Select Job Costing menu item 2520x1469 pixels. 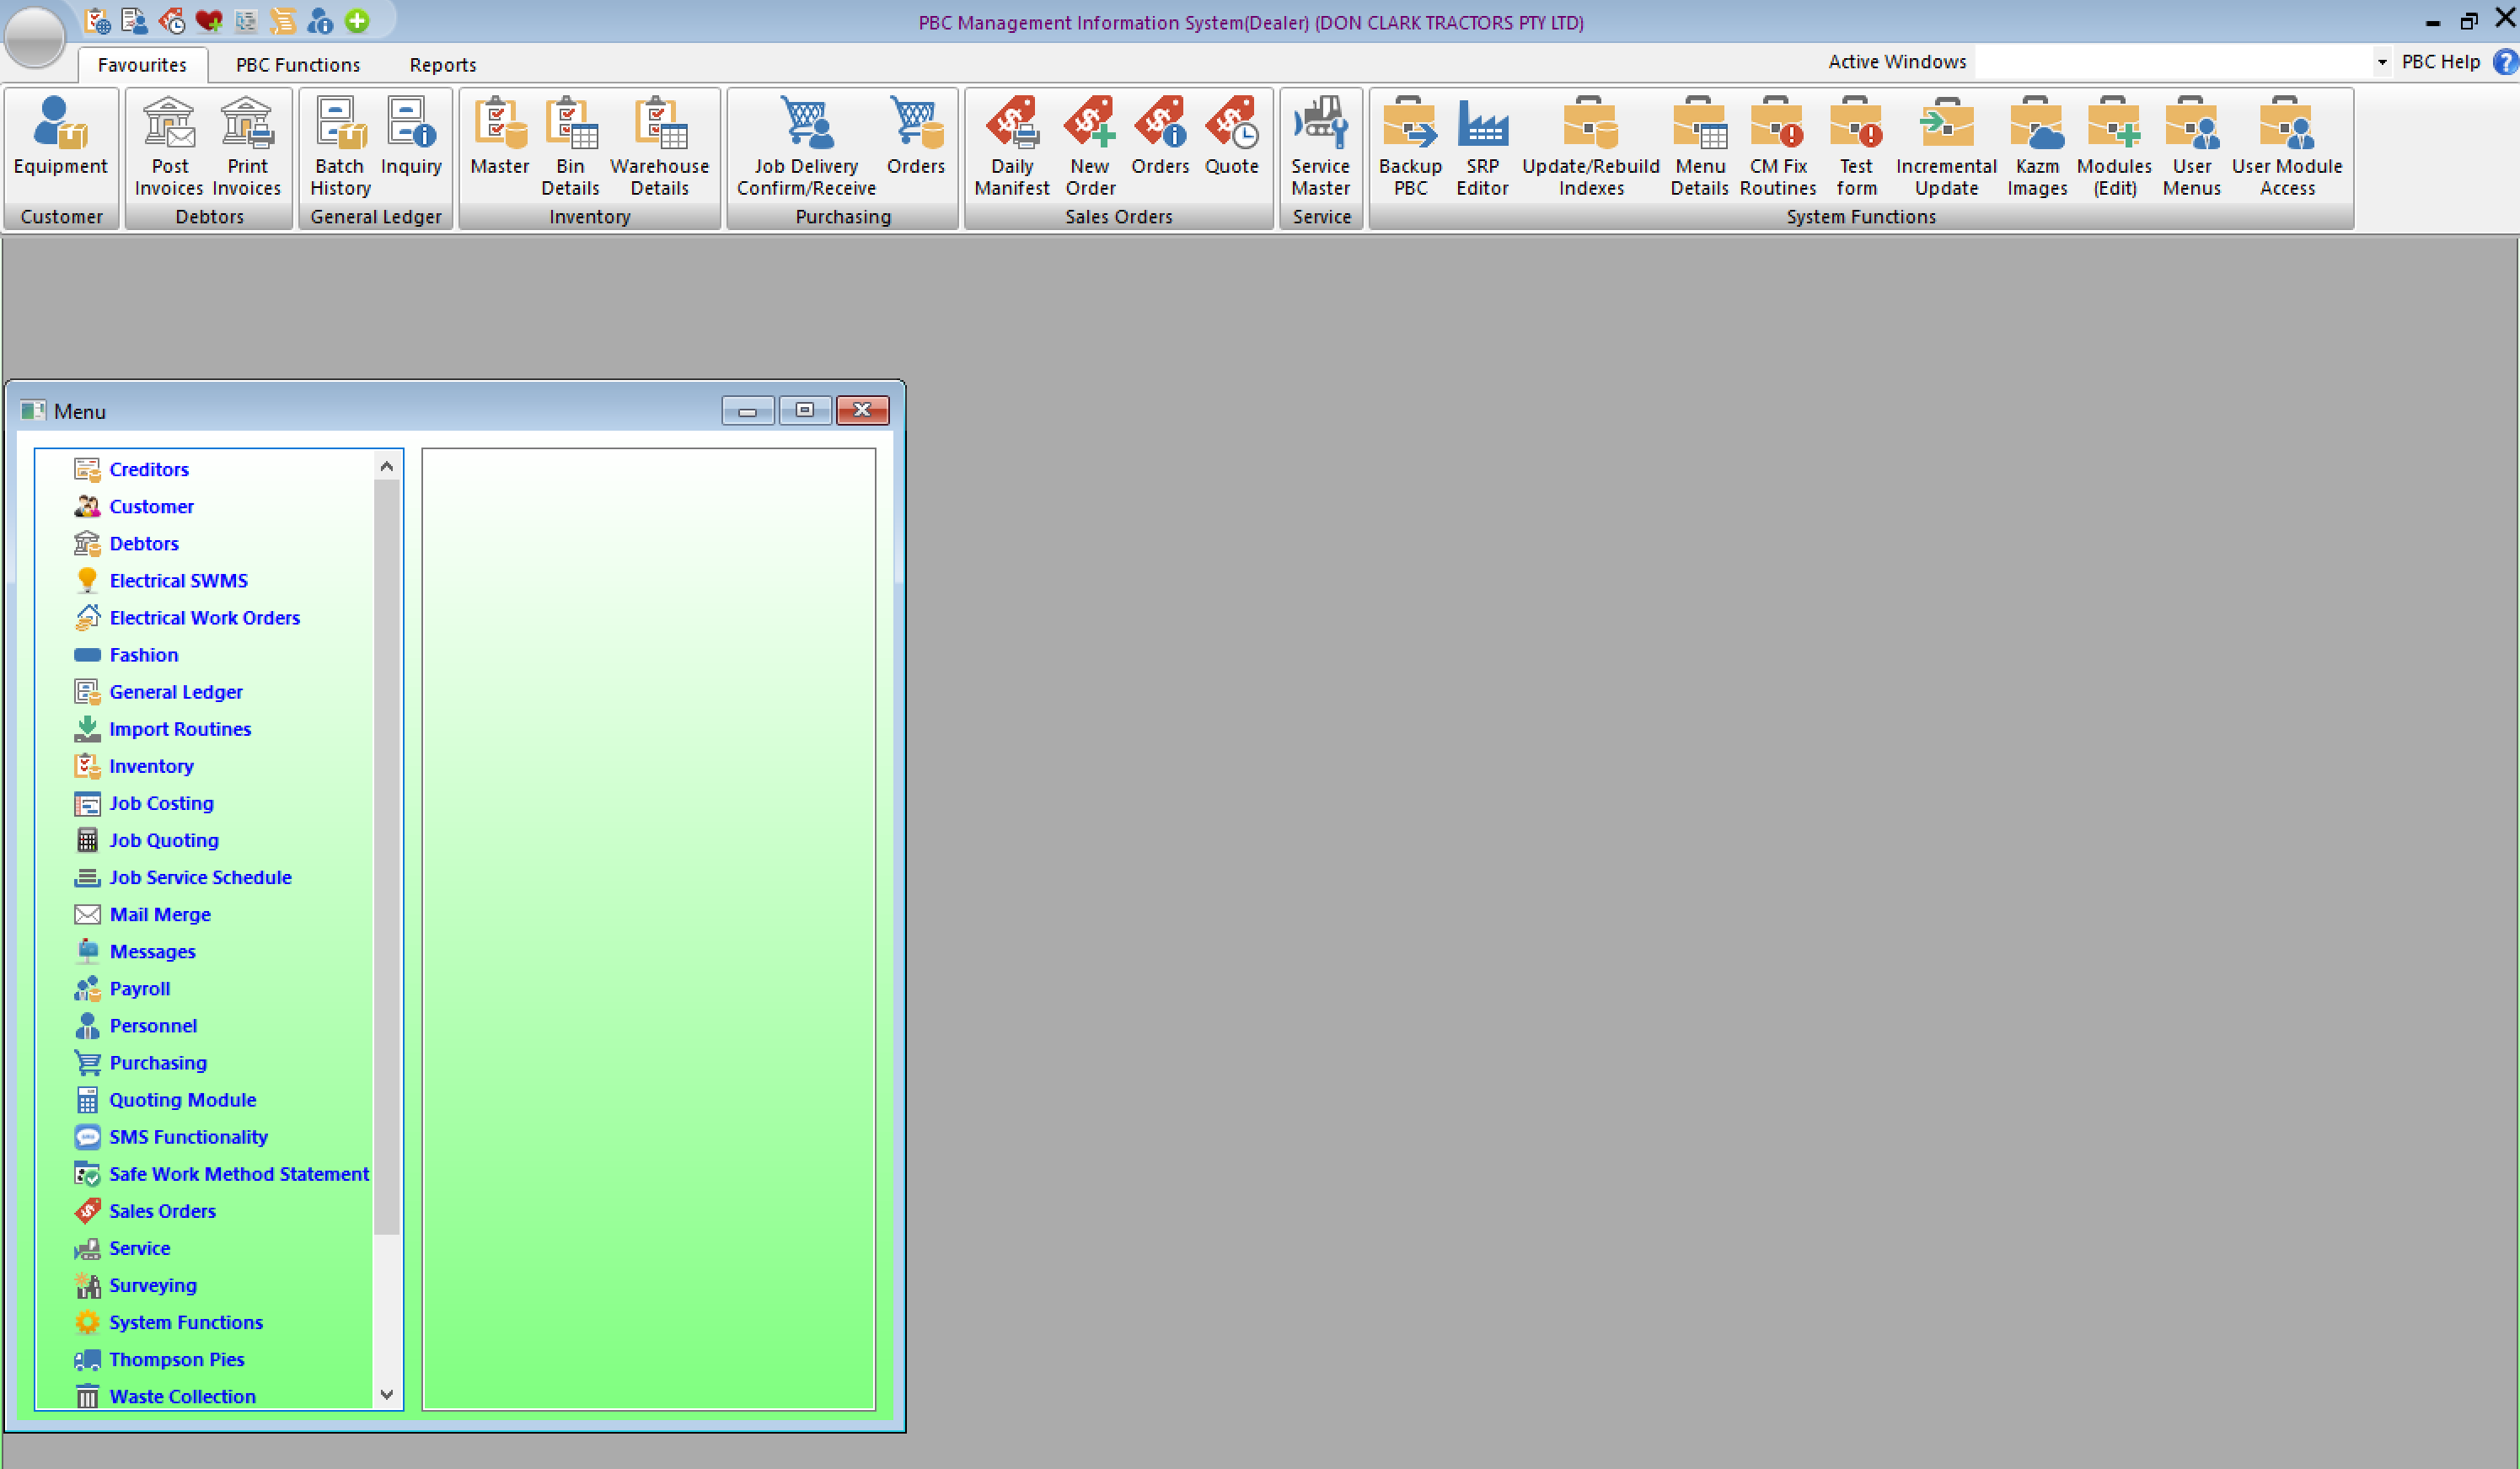pyautogui.click(x=161, y=803)
